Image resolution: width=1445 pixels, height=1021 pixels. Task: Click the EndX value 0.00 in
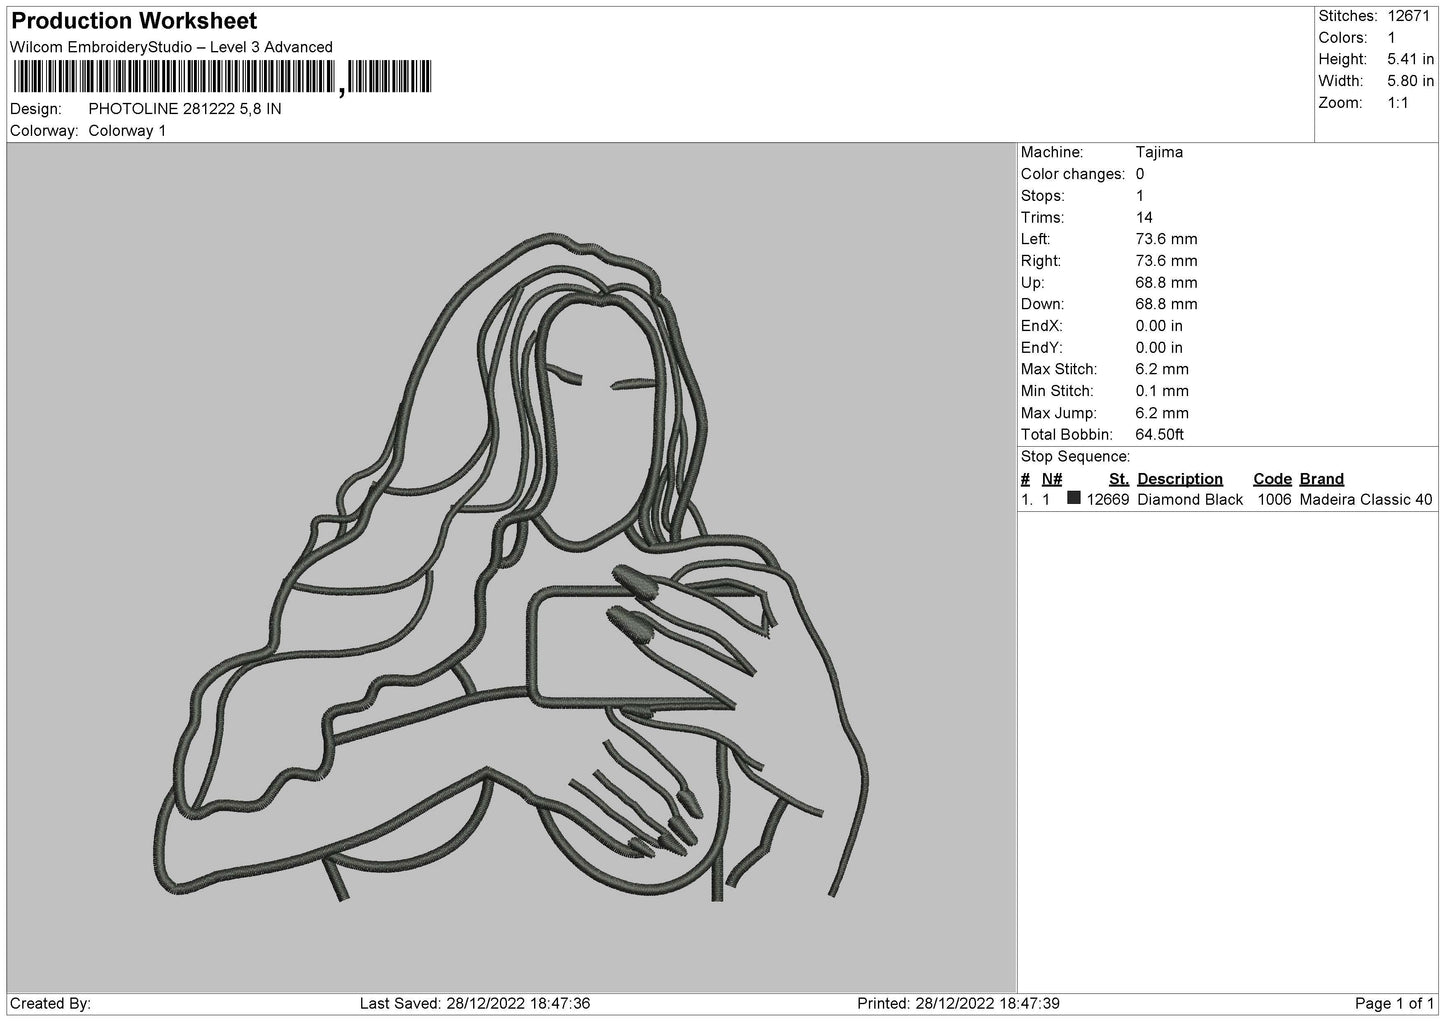point(1159,326)
